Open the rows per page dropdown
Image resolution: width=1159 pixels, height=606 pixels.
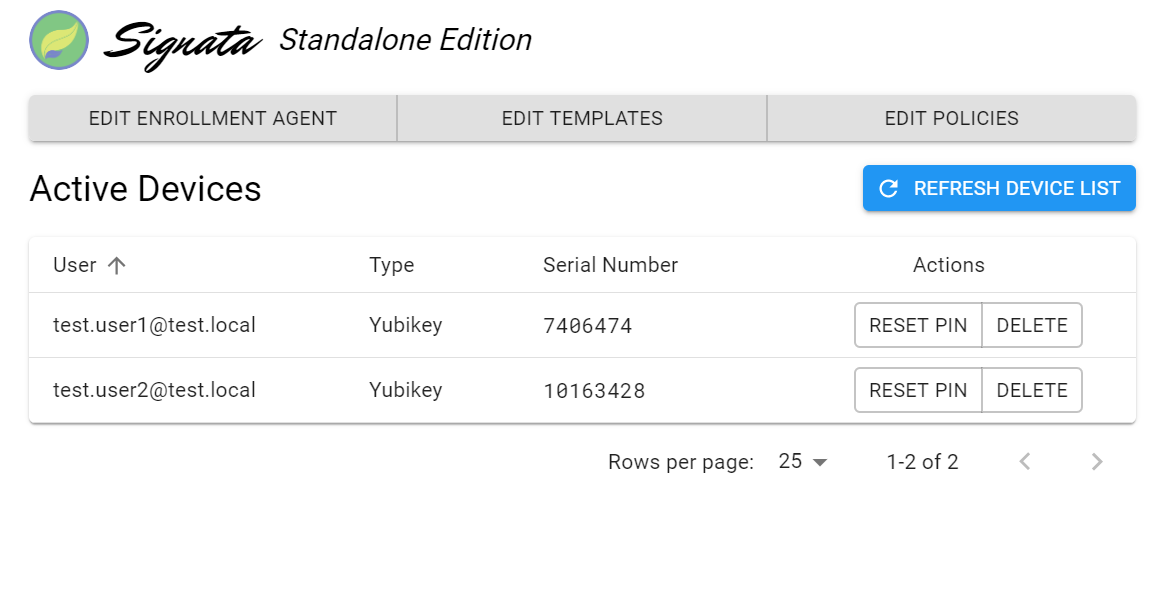[803, 462]
